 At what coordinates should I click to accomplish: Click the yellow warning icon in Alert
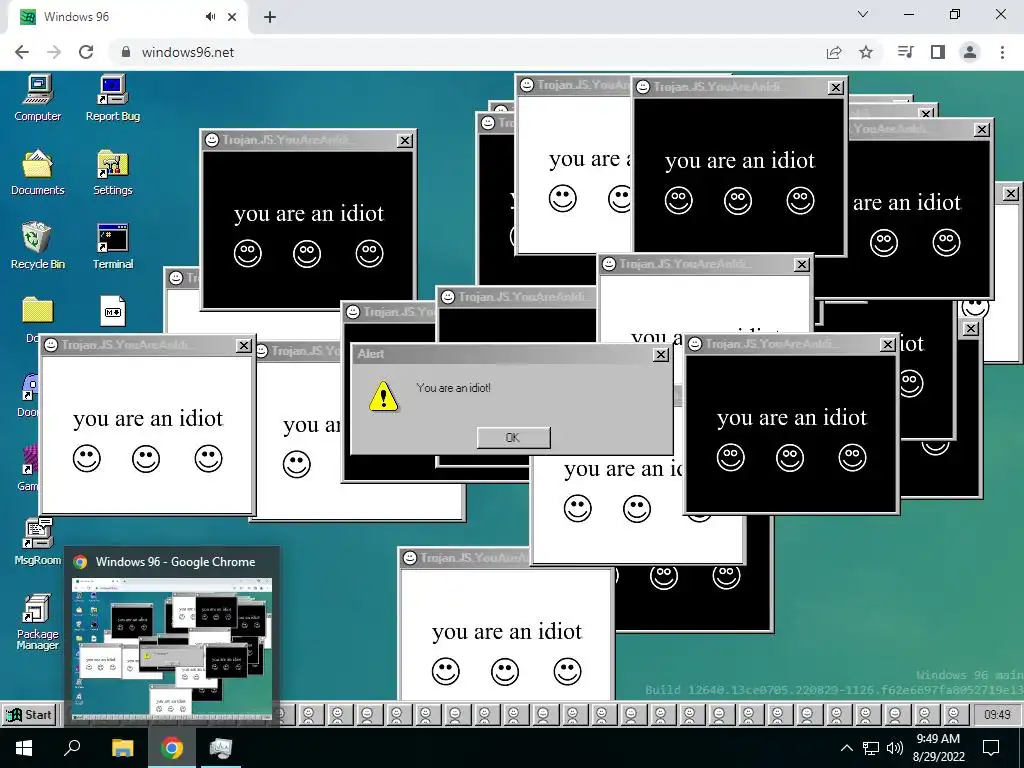(x=383, y=396)
